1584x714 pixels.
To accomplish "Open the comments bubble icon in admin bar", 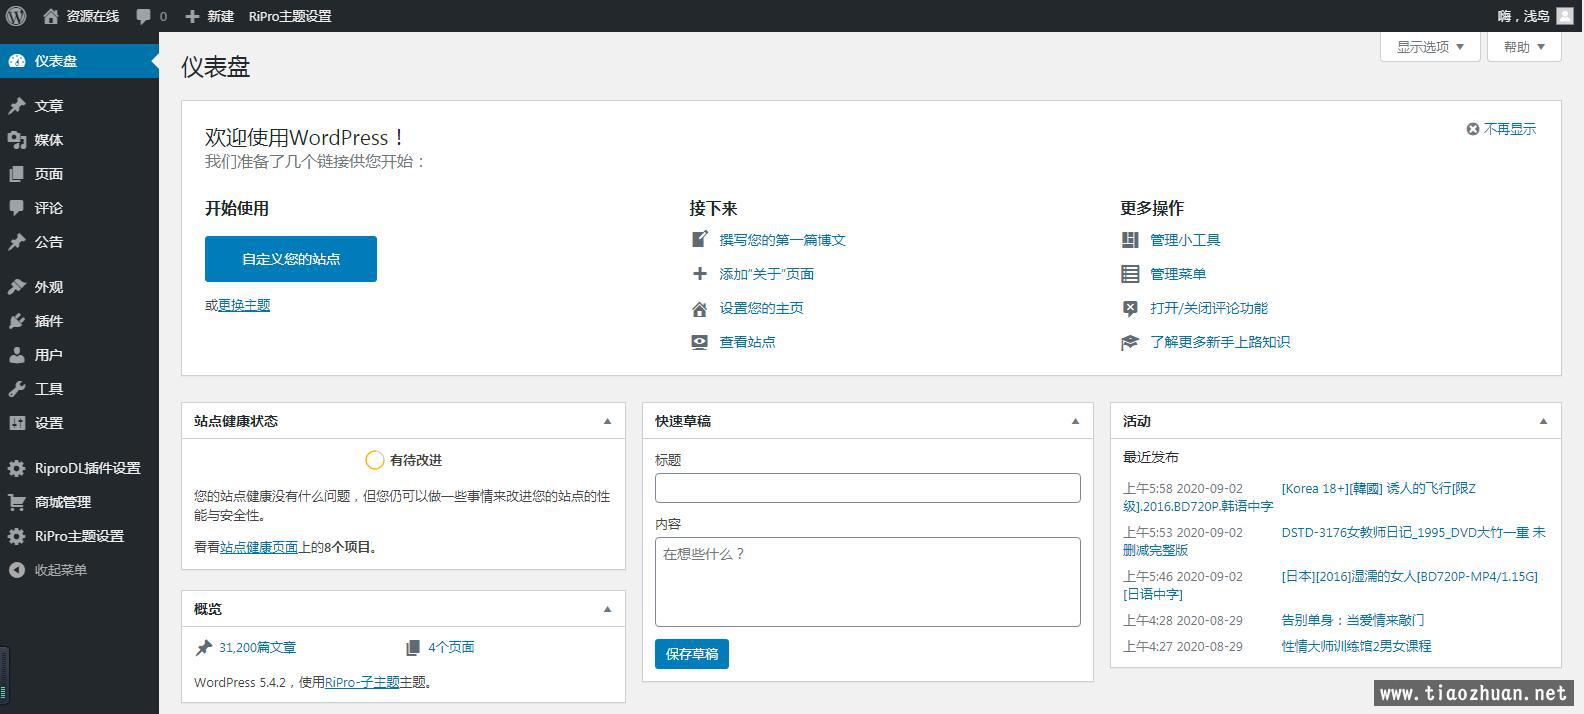I will coord(144,16).
